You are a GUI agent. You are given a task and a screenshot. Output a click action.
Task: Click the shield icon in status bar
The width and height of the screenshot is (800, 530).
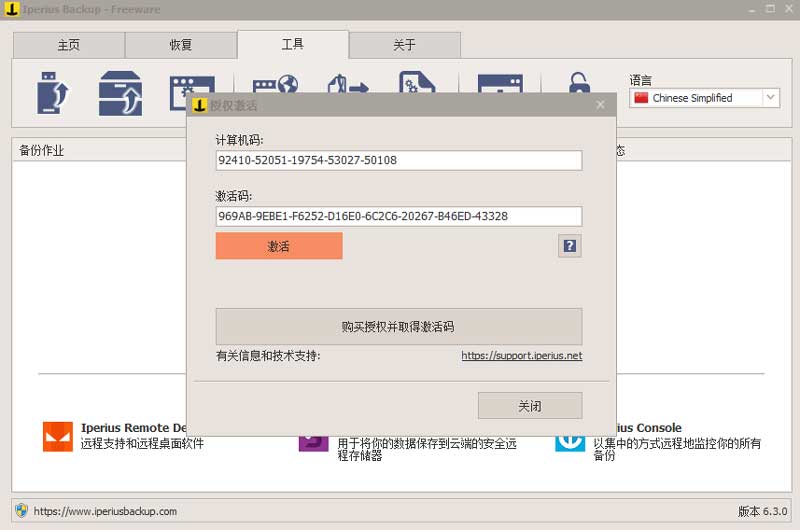coord(21,511)
